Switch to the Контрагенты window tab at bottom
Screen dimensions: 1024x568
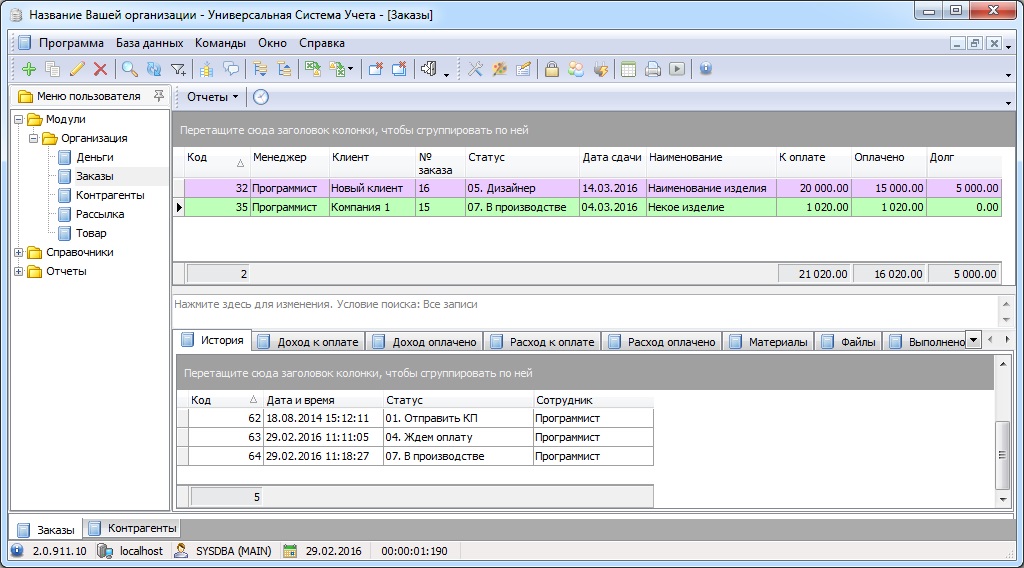coord(133,528)
